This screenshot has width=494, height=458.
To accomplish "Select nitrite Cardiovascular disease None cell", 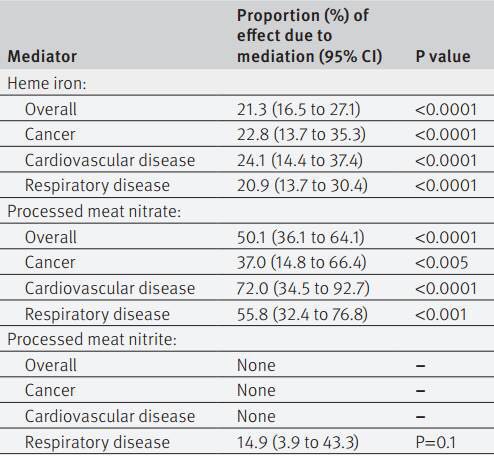I will (256, 416).
